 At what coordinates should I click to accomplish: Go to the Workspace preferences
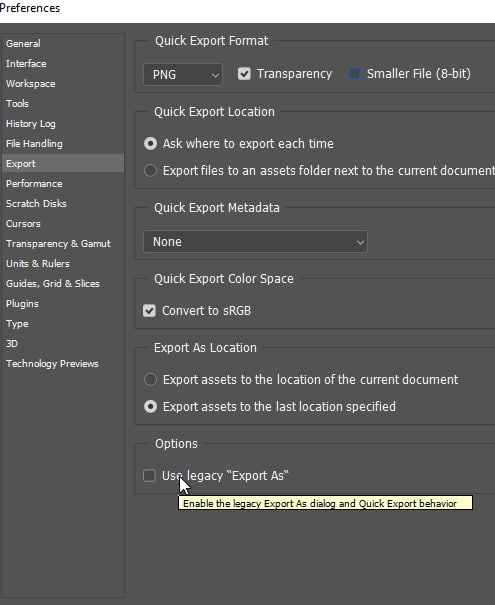30,84
